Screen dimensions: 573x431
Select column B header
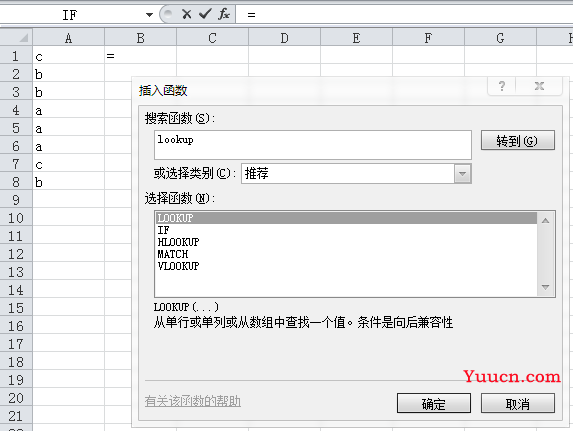140,38
